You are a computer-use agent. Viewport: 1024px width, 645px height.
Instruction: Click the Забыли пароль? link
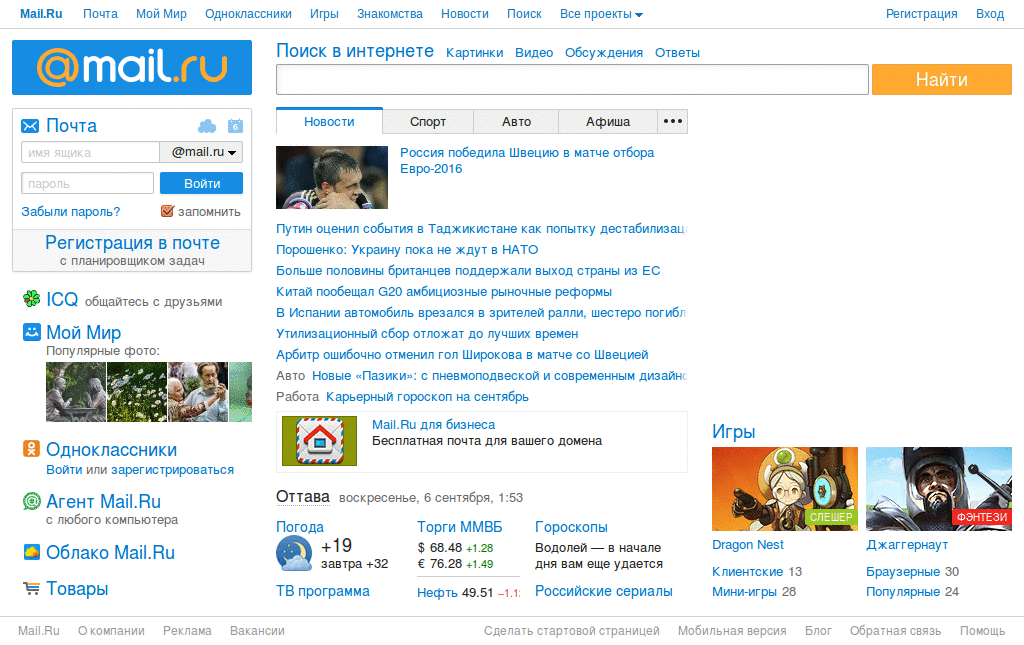point(71,212)
